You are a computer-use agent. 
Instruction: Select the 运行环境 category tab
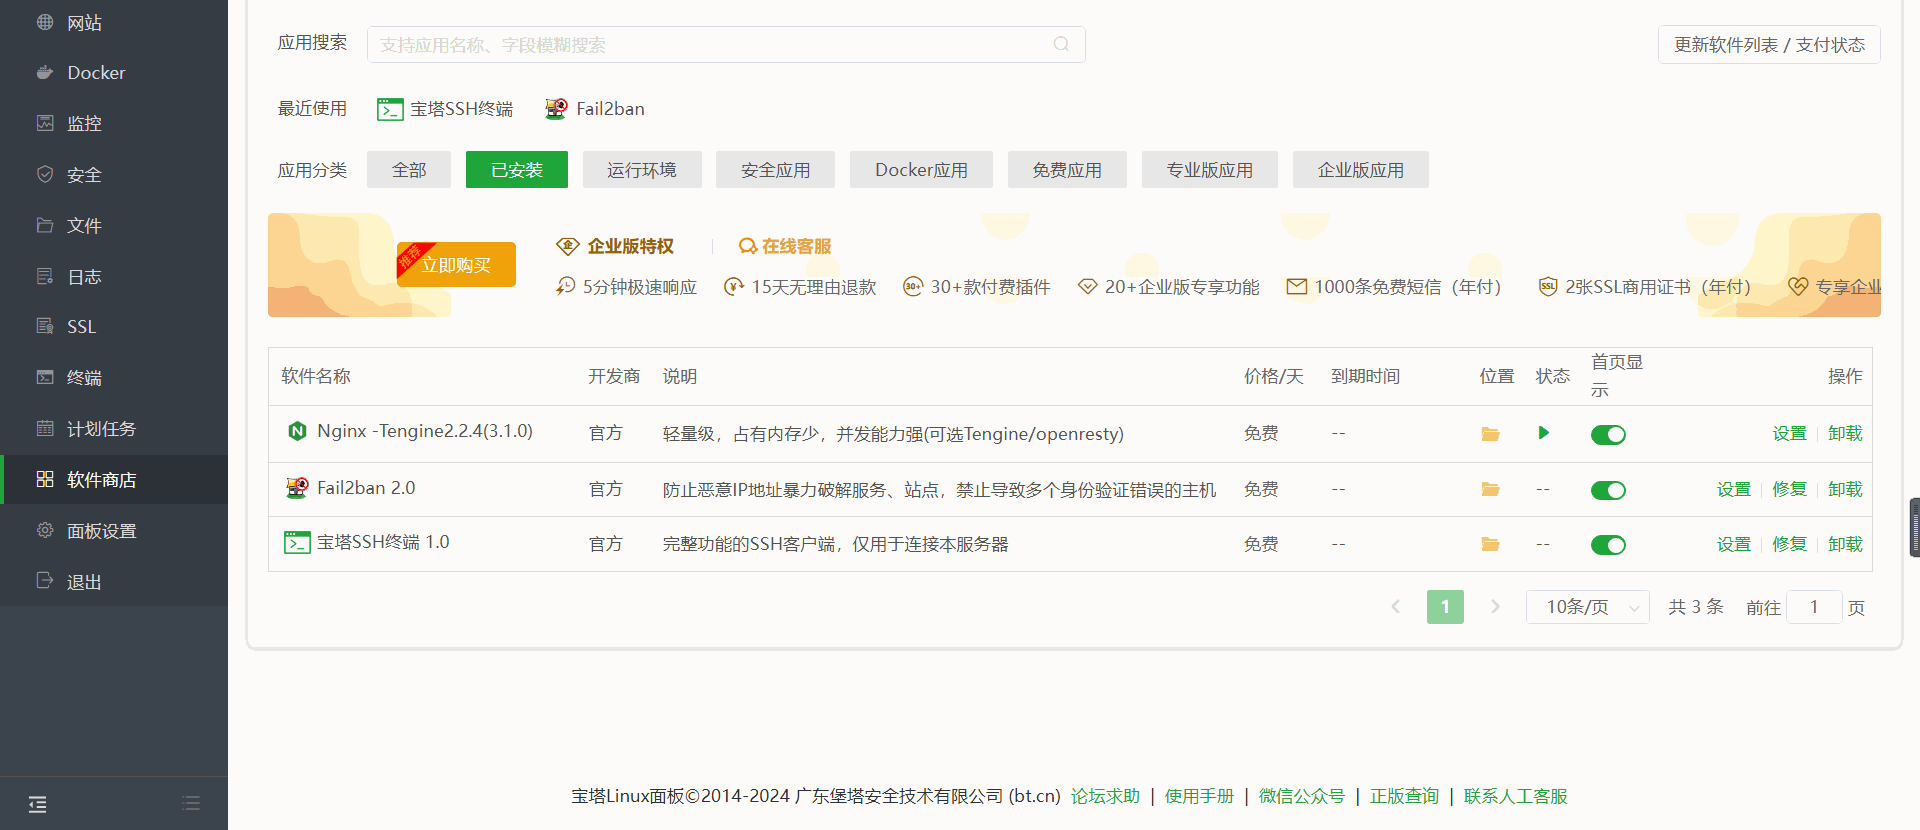click(x=642, y=170)
